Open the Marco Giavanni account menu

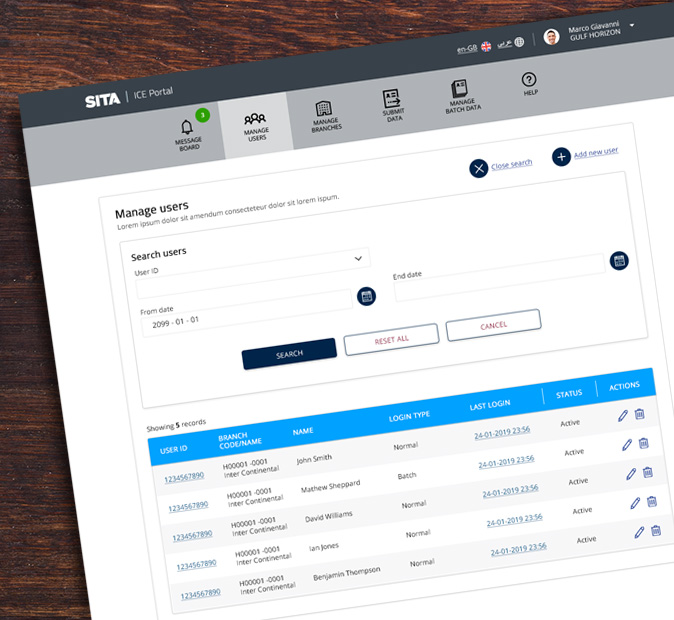coord(632,24)
